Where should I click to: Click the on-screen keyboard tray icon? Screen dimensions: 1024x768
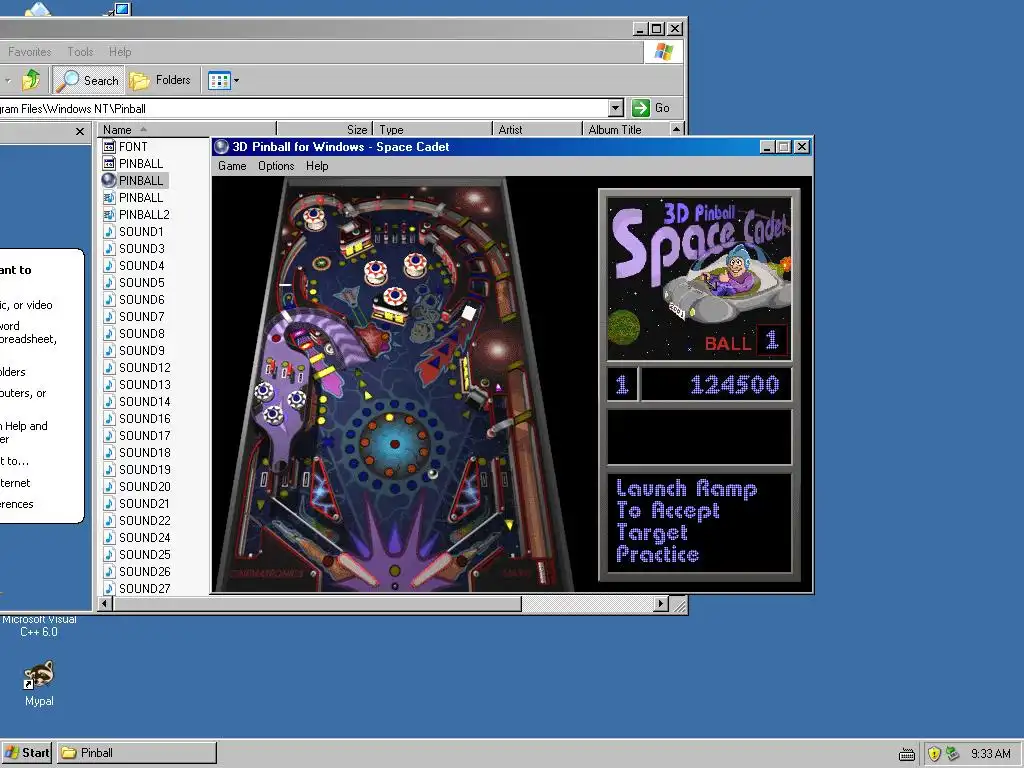tap(906, 754)
